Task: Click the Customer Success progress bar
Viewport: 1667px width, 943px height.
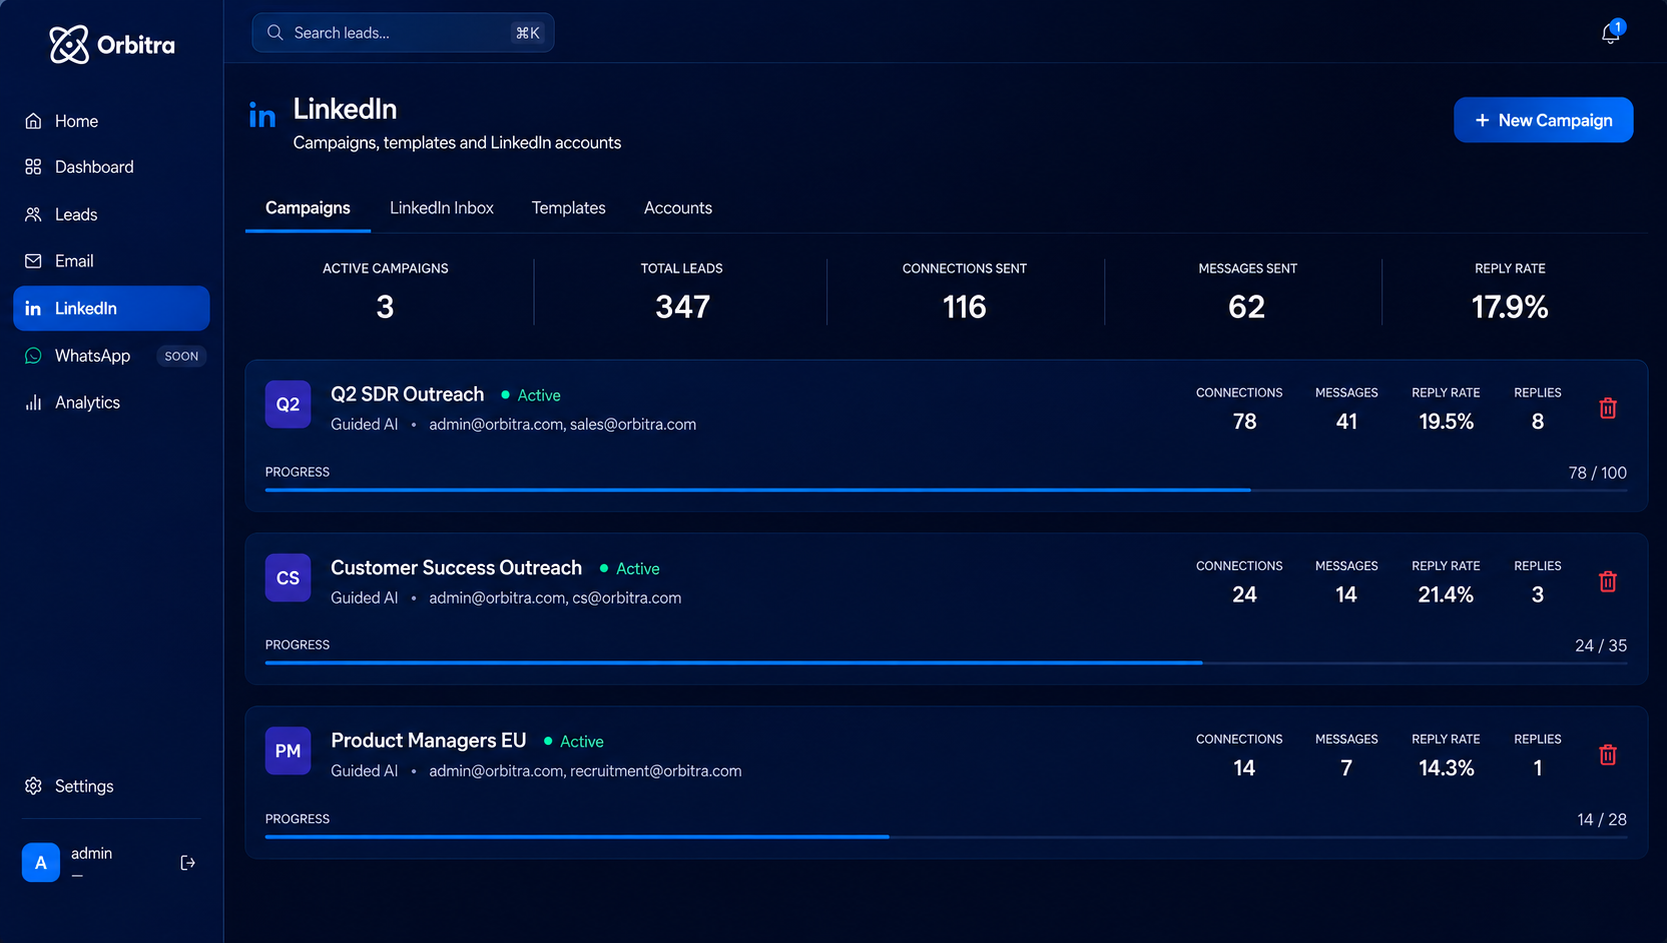Action: pyautogui.click(x=946, y=663)
